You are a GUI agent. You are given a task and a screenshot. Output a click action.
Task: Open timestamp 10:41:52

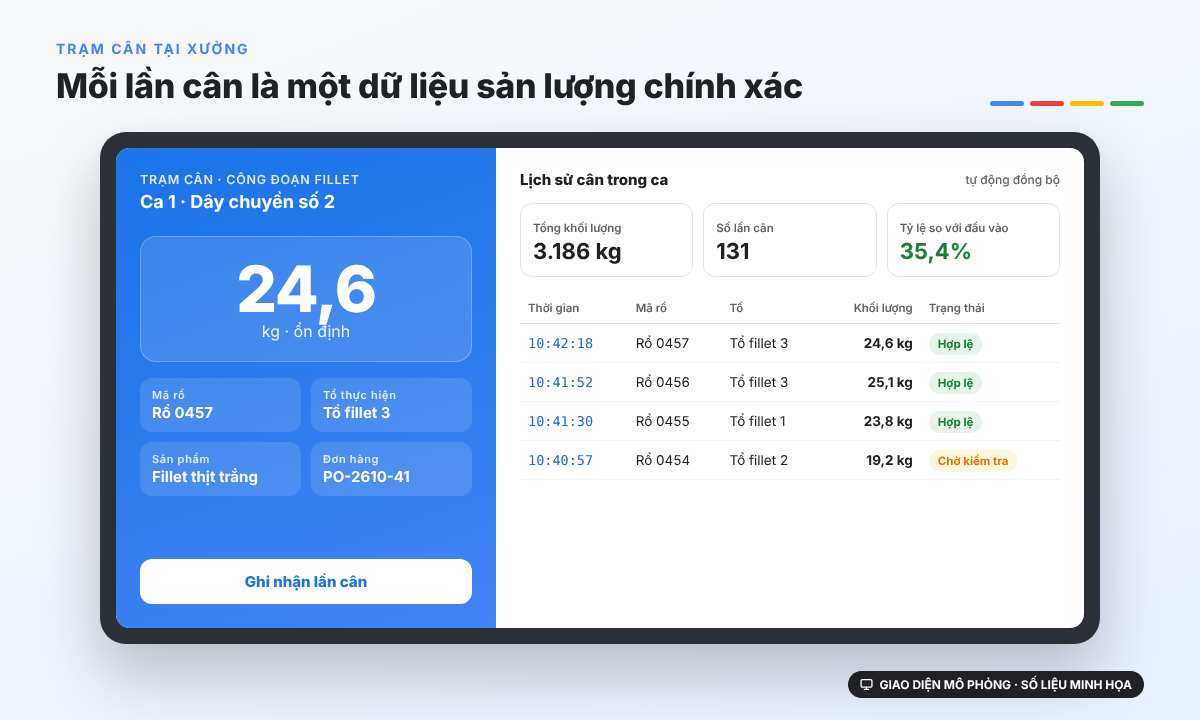[561, 382]
